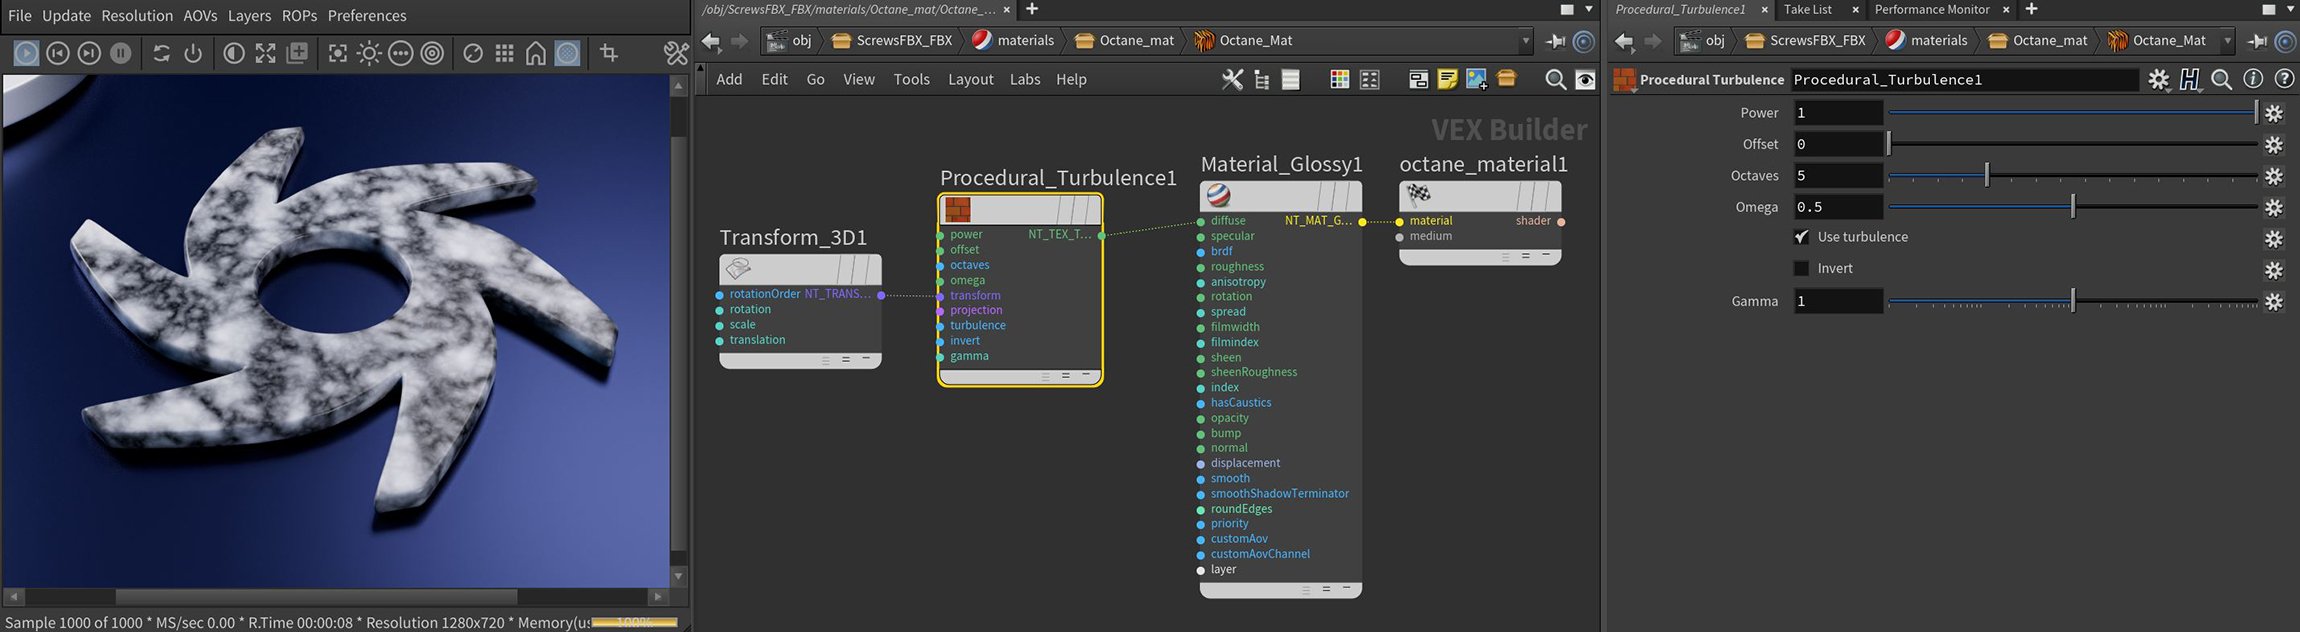
Task: Open the Power parameter gear menu
Action: (x=2274, y=113)
